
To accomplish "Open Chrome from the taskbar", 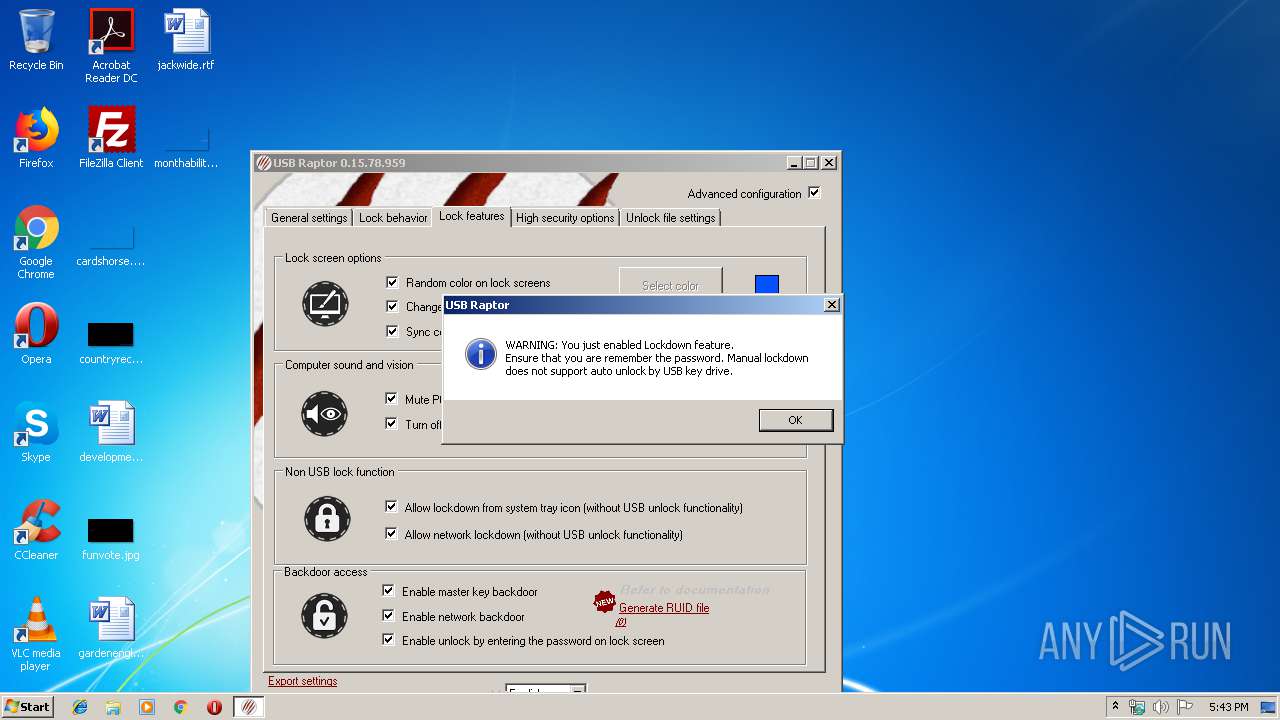I will 181,707.
